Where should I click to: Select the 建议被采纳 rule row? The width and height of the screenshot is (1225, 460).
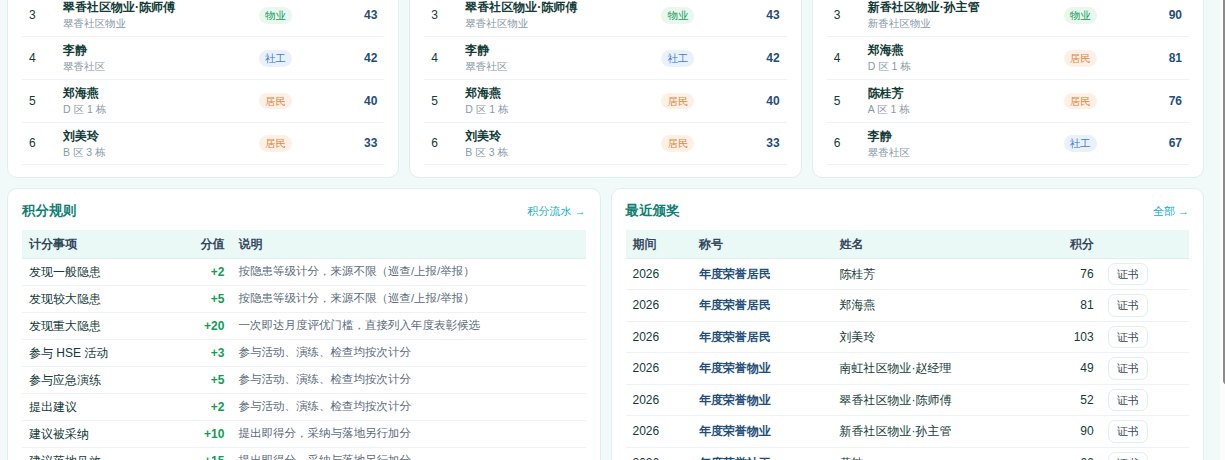304,434
